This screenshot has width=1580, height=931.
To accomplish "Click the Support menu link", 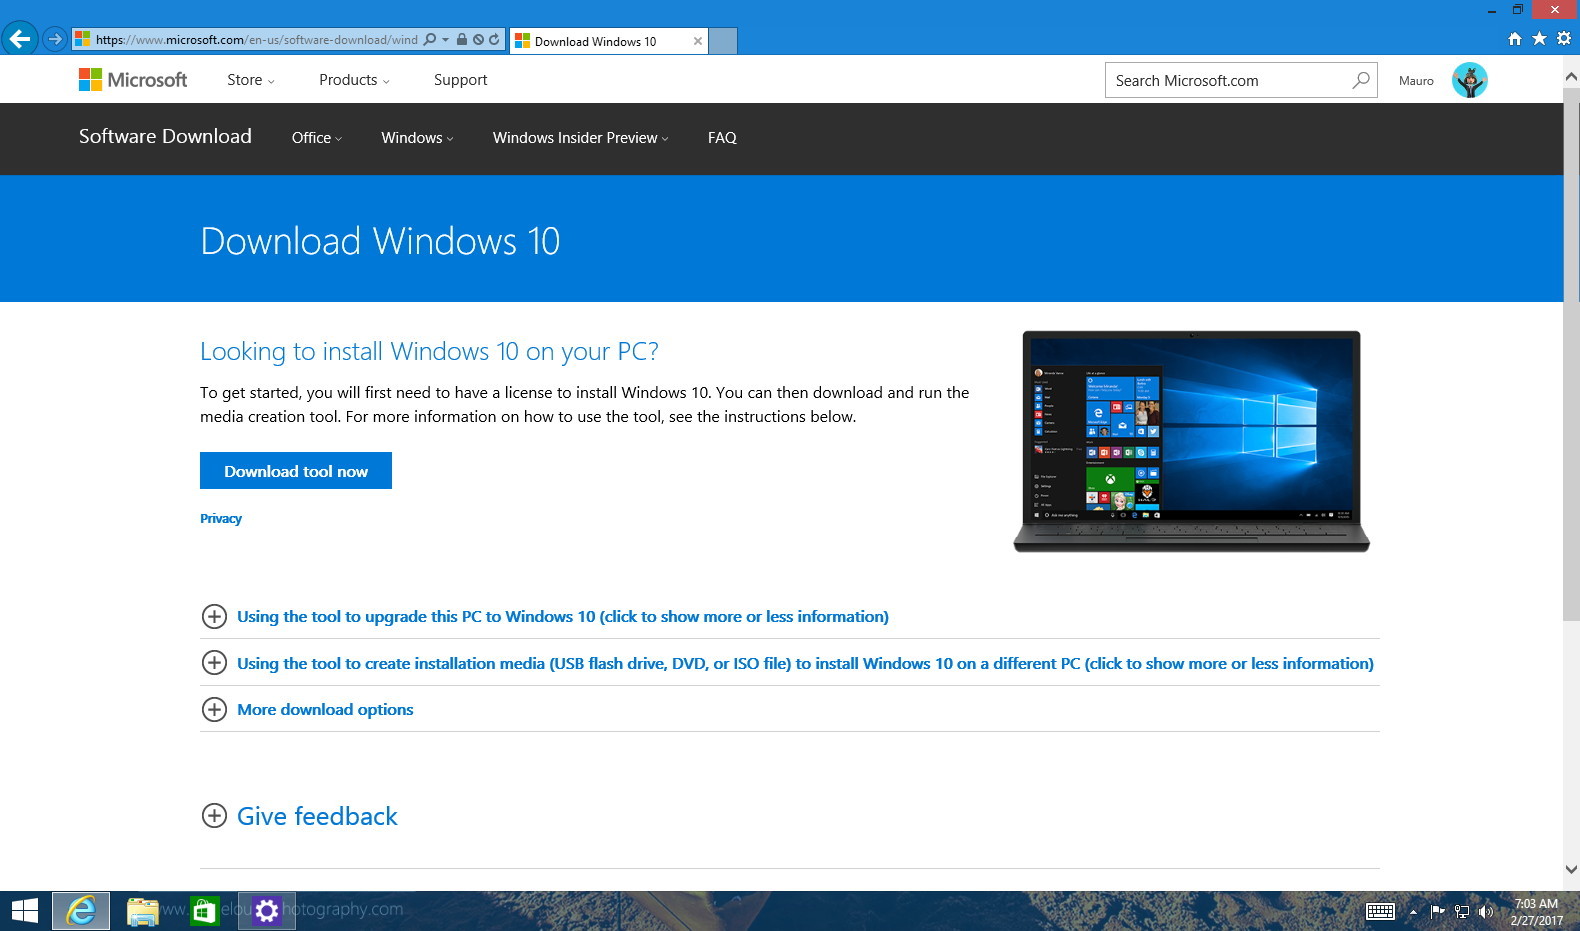I will pos(460,80).
